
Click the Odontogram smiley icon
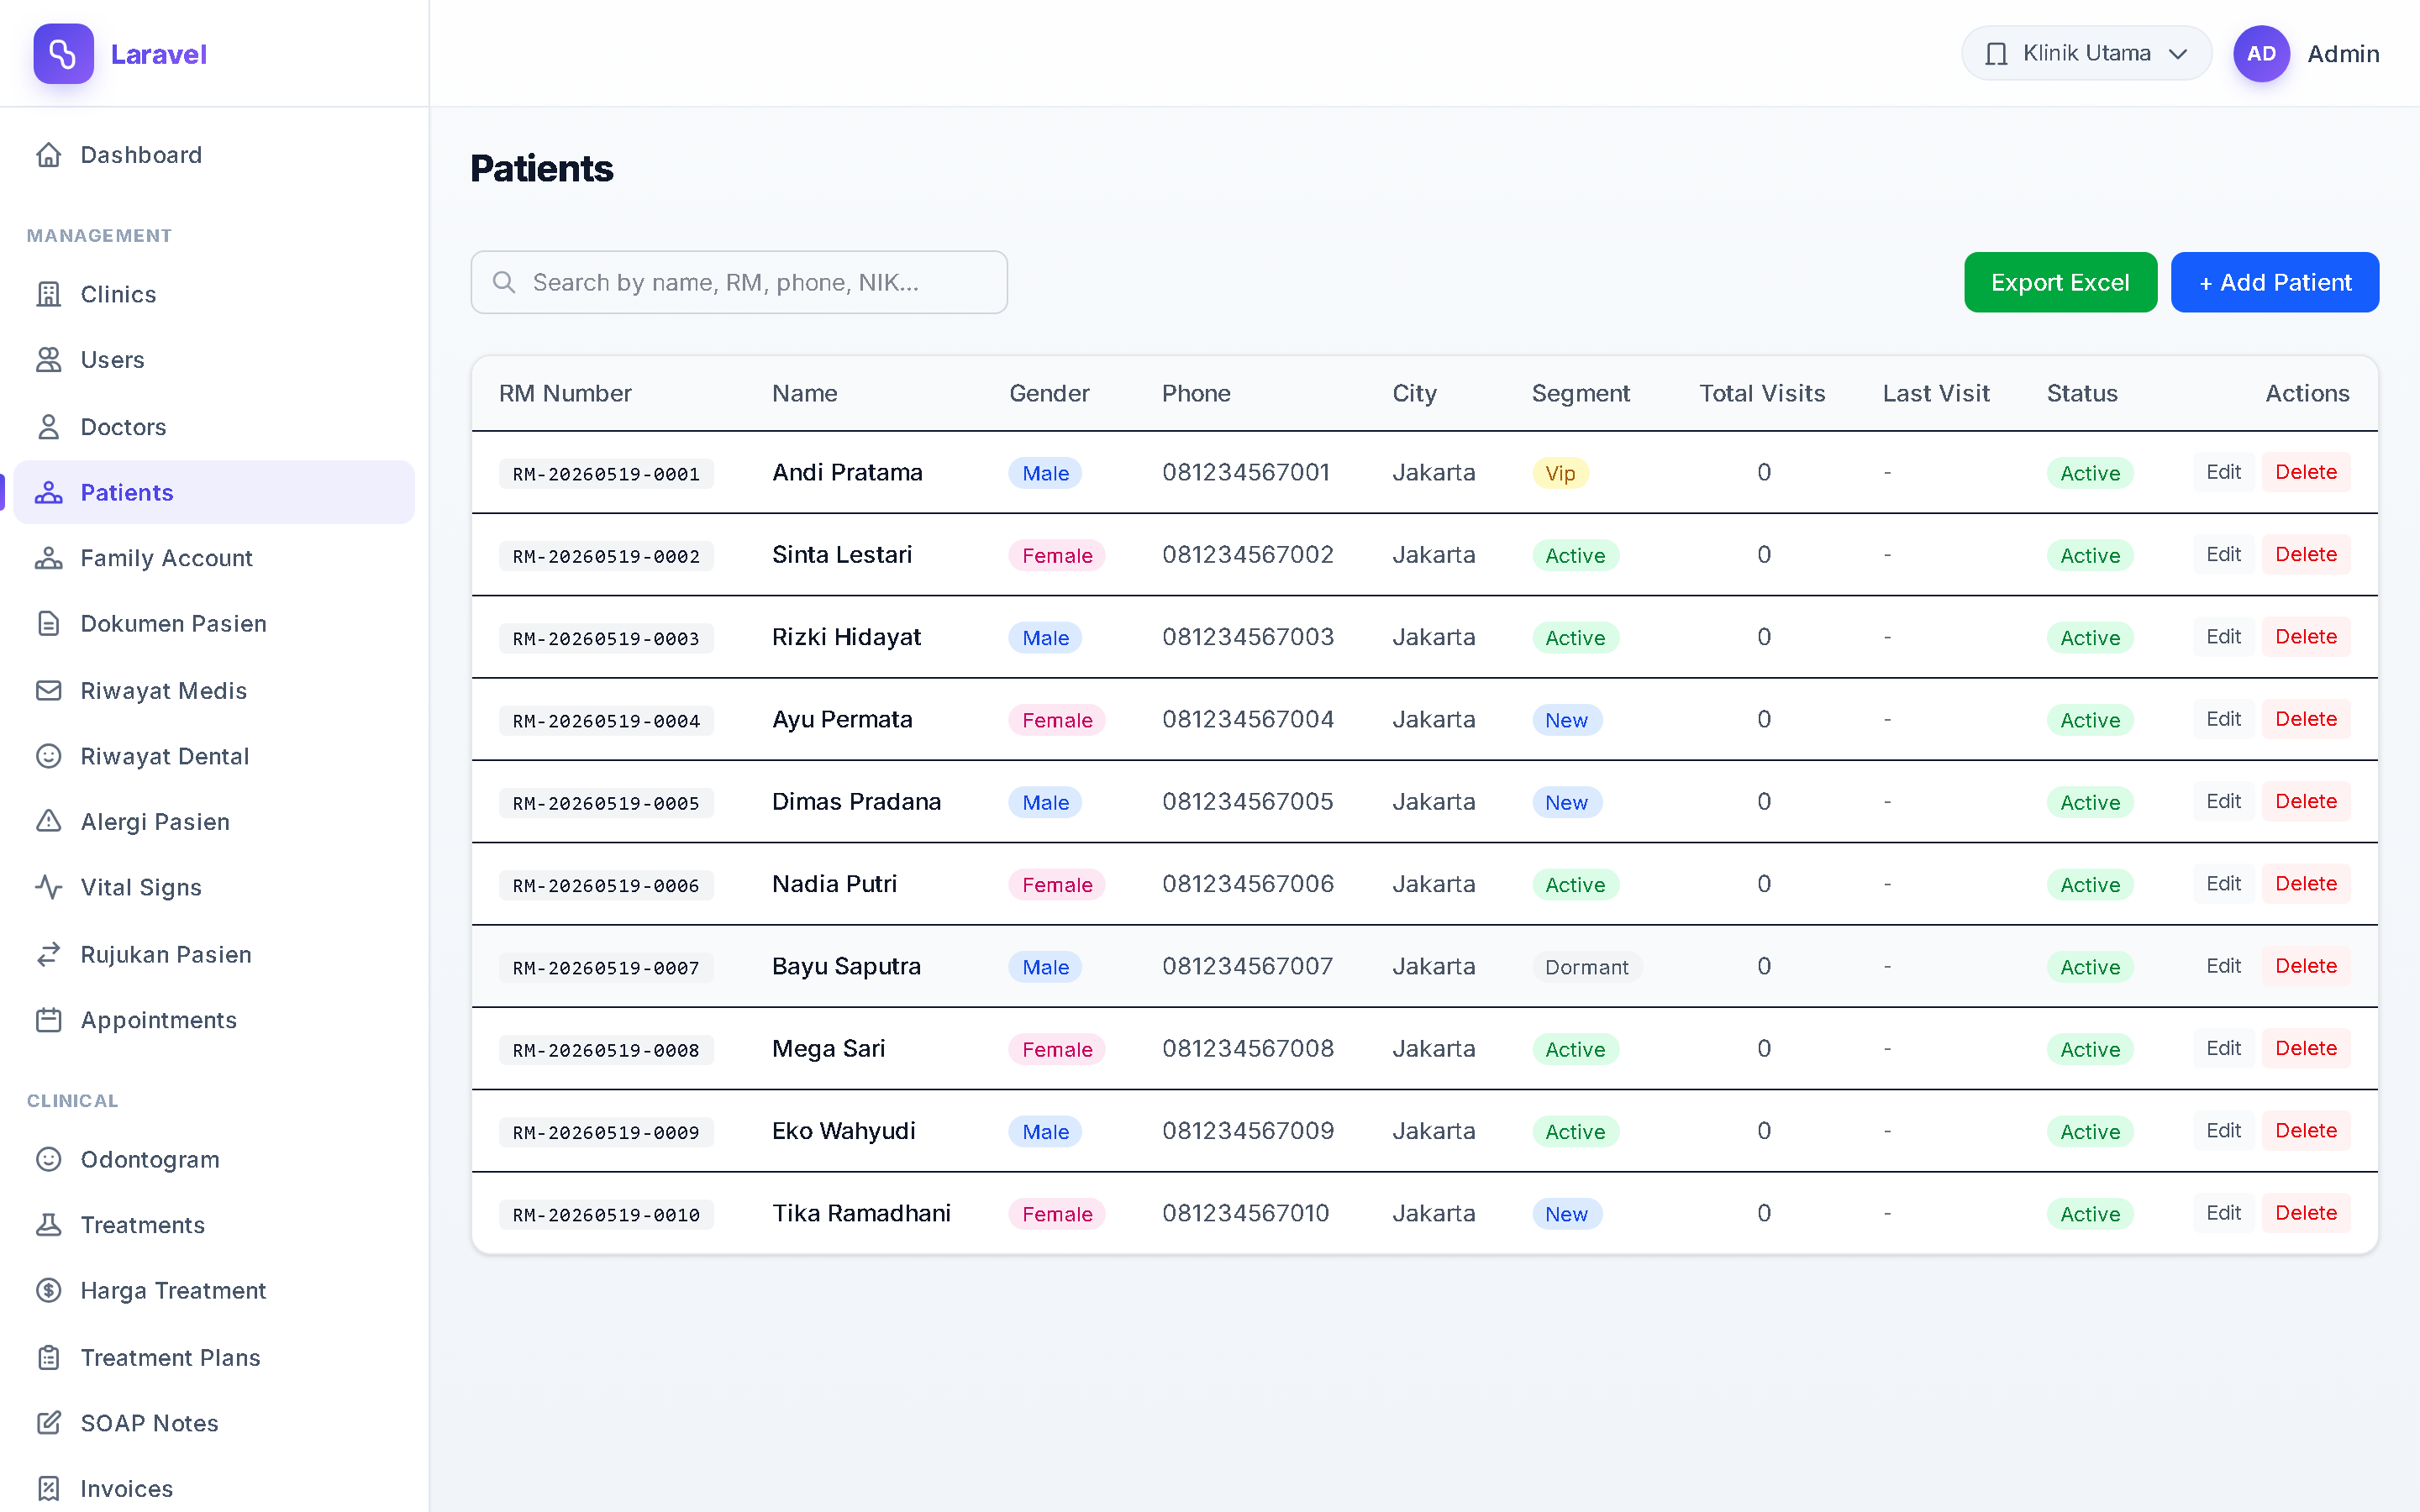pyautogui.click(x=49, y=1159)
